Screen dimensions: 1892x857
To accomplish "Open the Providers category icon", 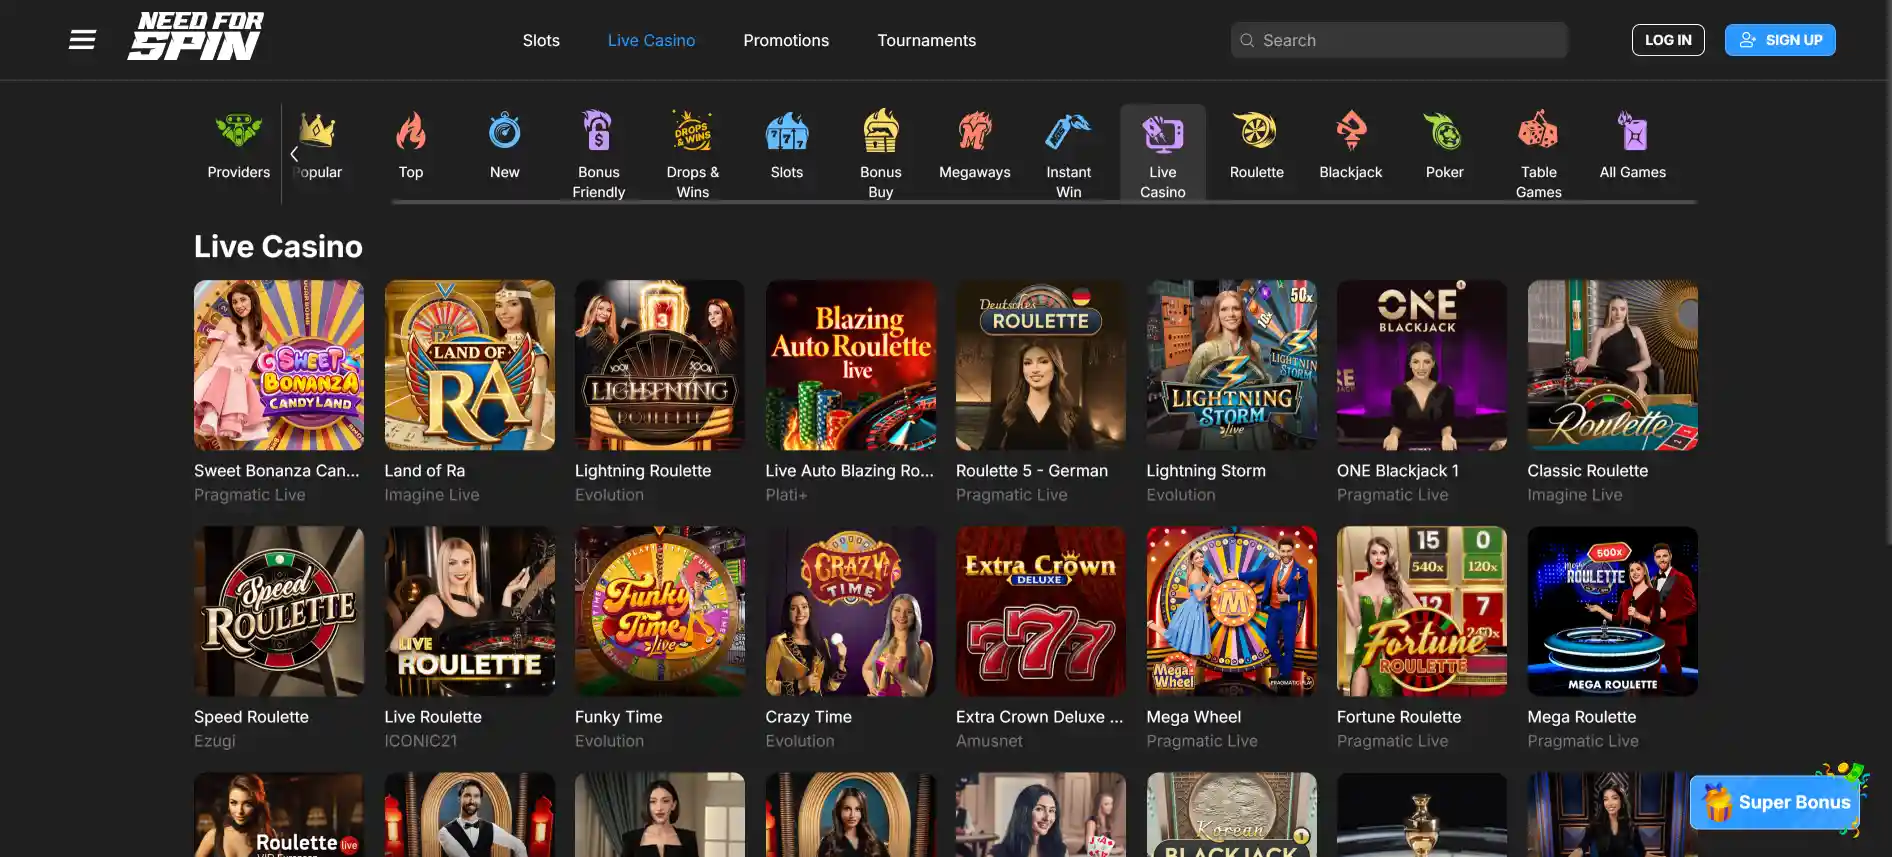I will coord(238,131).
